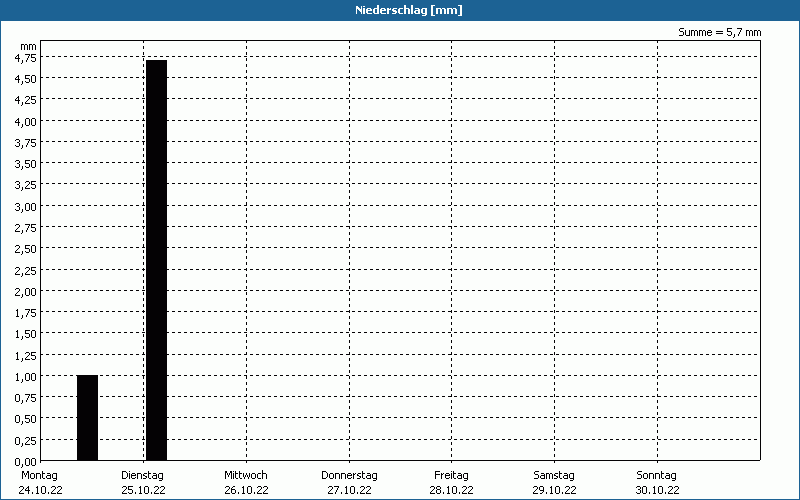
Task: Click the 1,25 y-axis value
Action: (26, 356)
